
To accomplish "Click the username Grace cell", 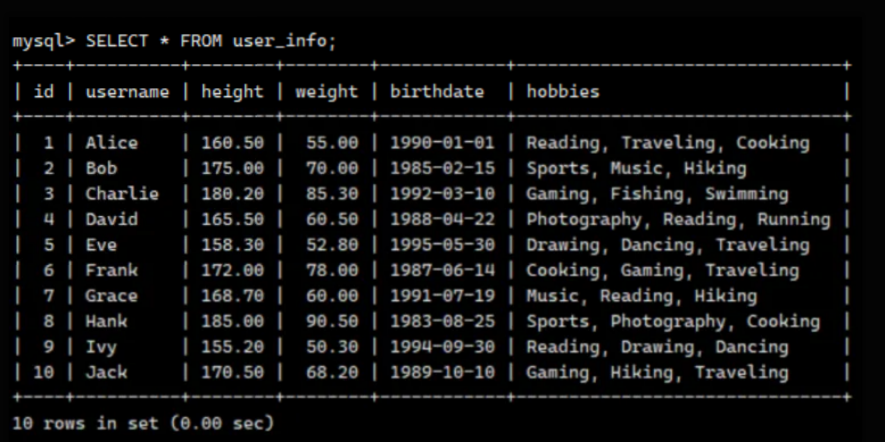I will (111, 296).
